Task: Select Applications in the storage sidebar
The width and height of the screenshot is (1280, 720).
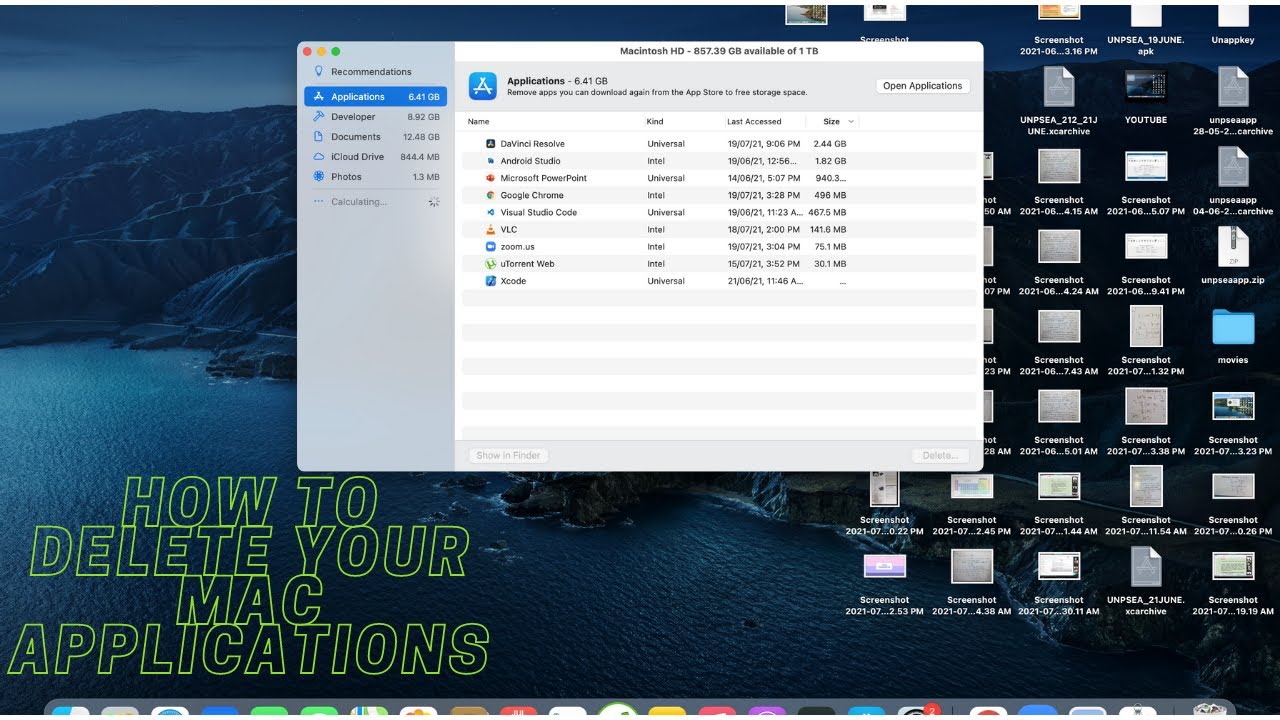Action: point(376,97)
